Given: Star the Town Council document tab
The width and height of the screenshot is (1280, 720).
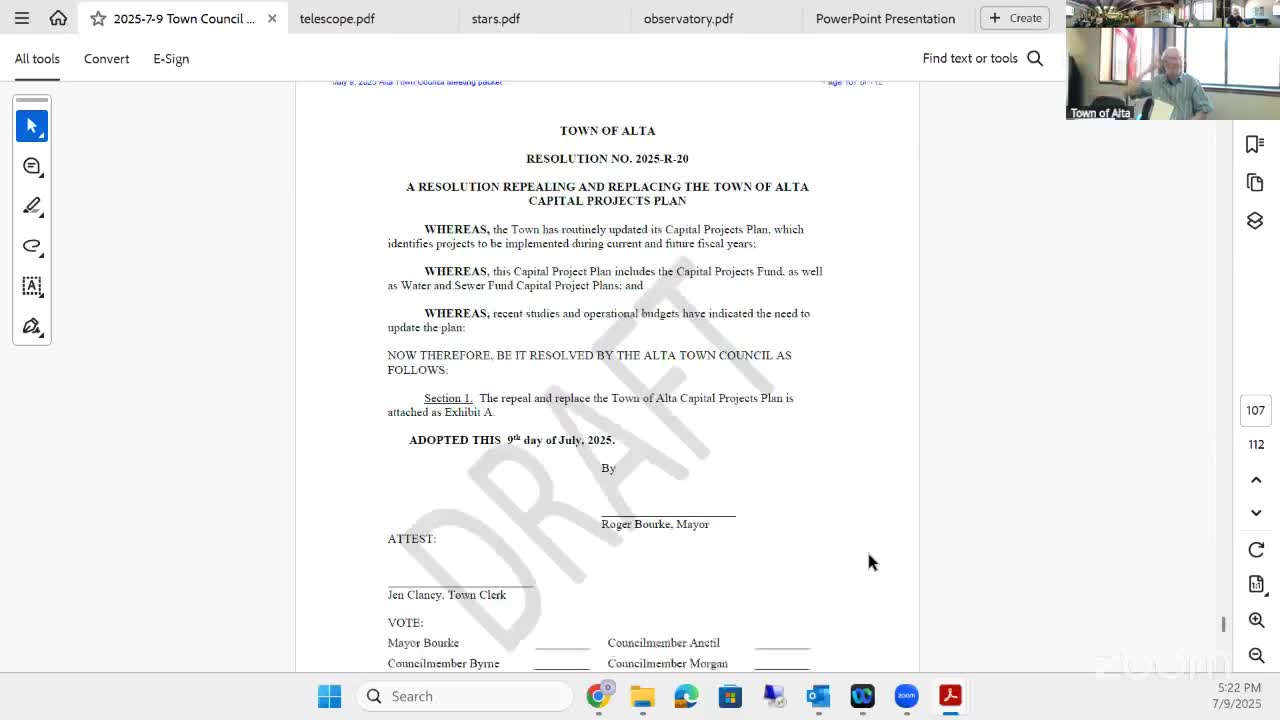Looking at the screenshot, I should click(98, 18).
